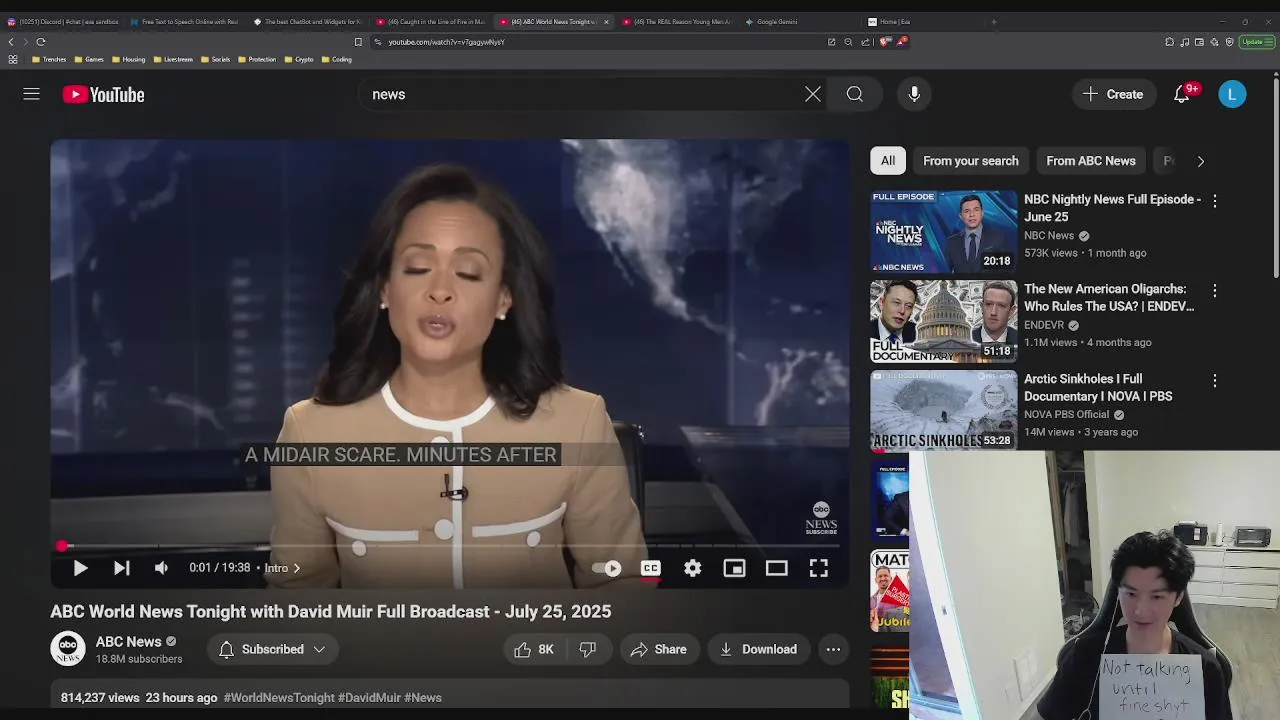Viewport: 1280px width, 720px height.
Task: Open the Games bookmarks folder
Action: (89, 59)
